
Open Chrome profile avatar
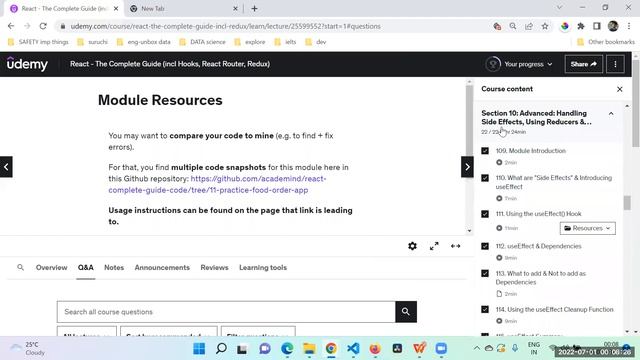pyautogui.click(x=613, y=26)
